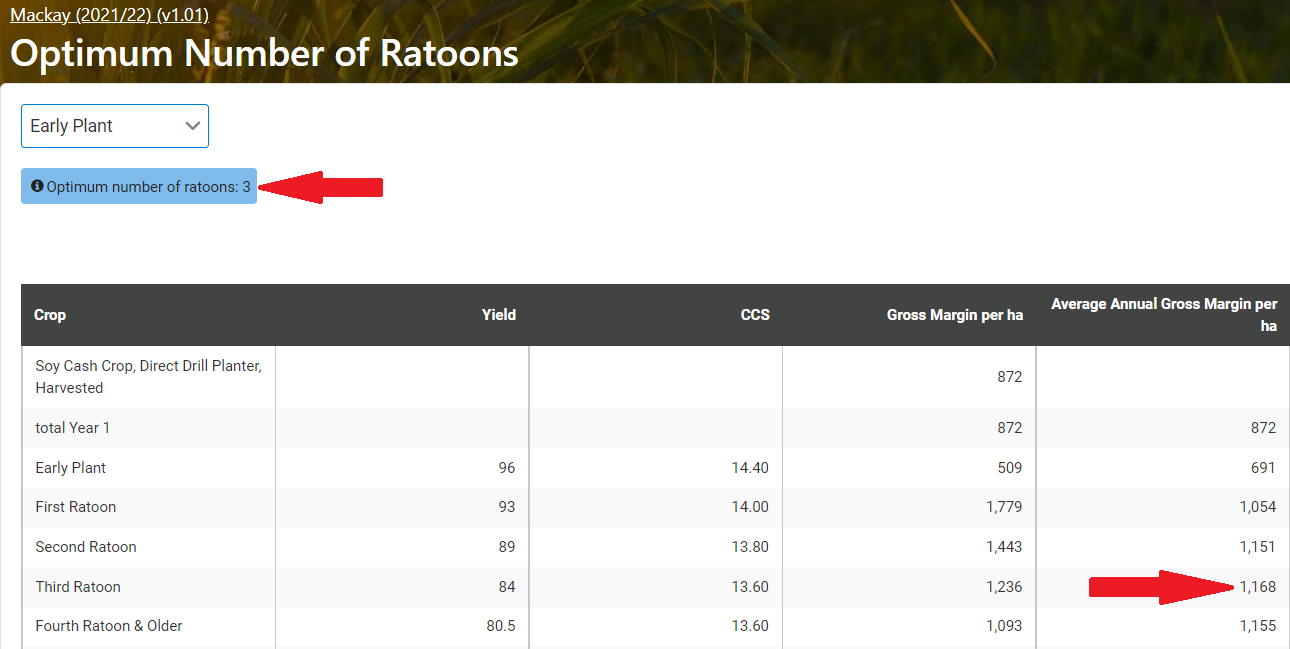Click the 'Optimum number of ratoons: 3' banner
Viewport: 1290px width, 649px height.
click(147, 187)
